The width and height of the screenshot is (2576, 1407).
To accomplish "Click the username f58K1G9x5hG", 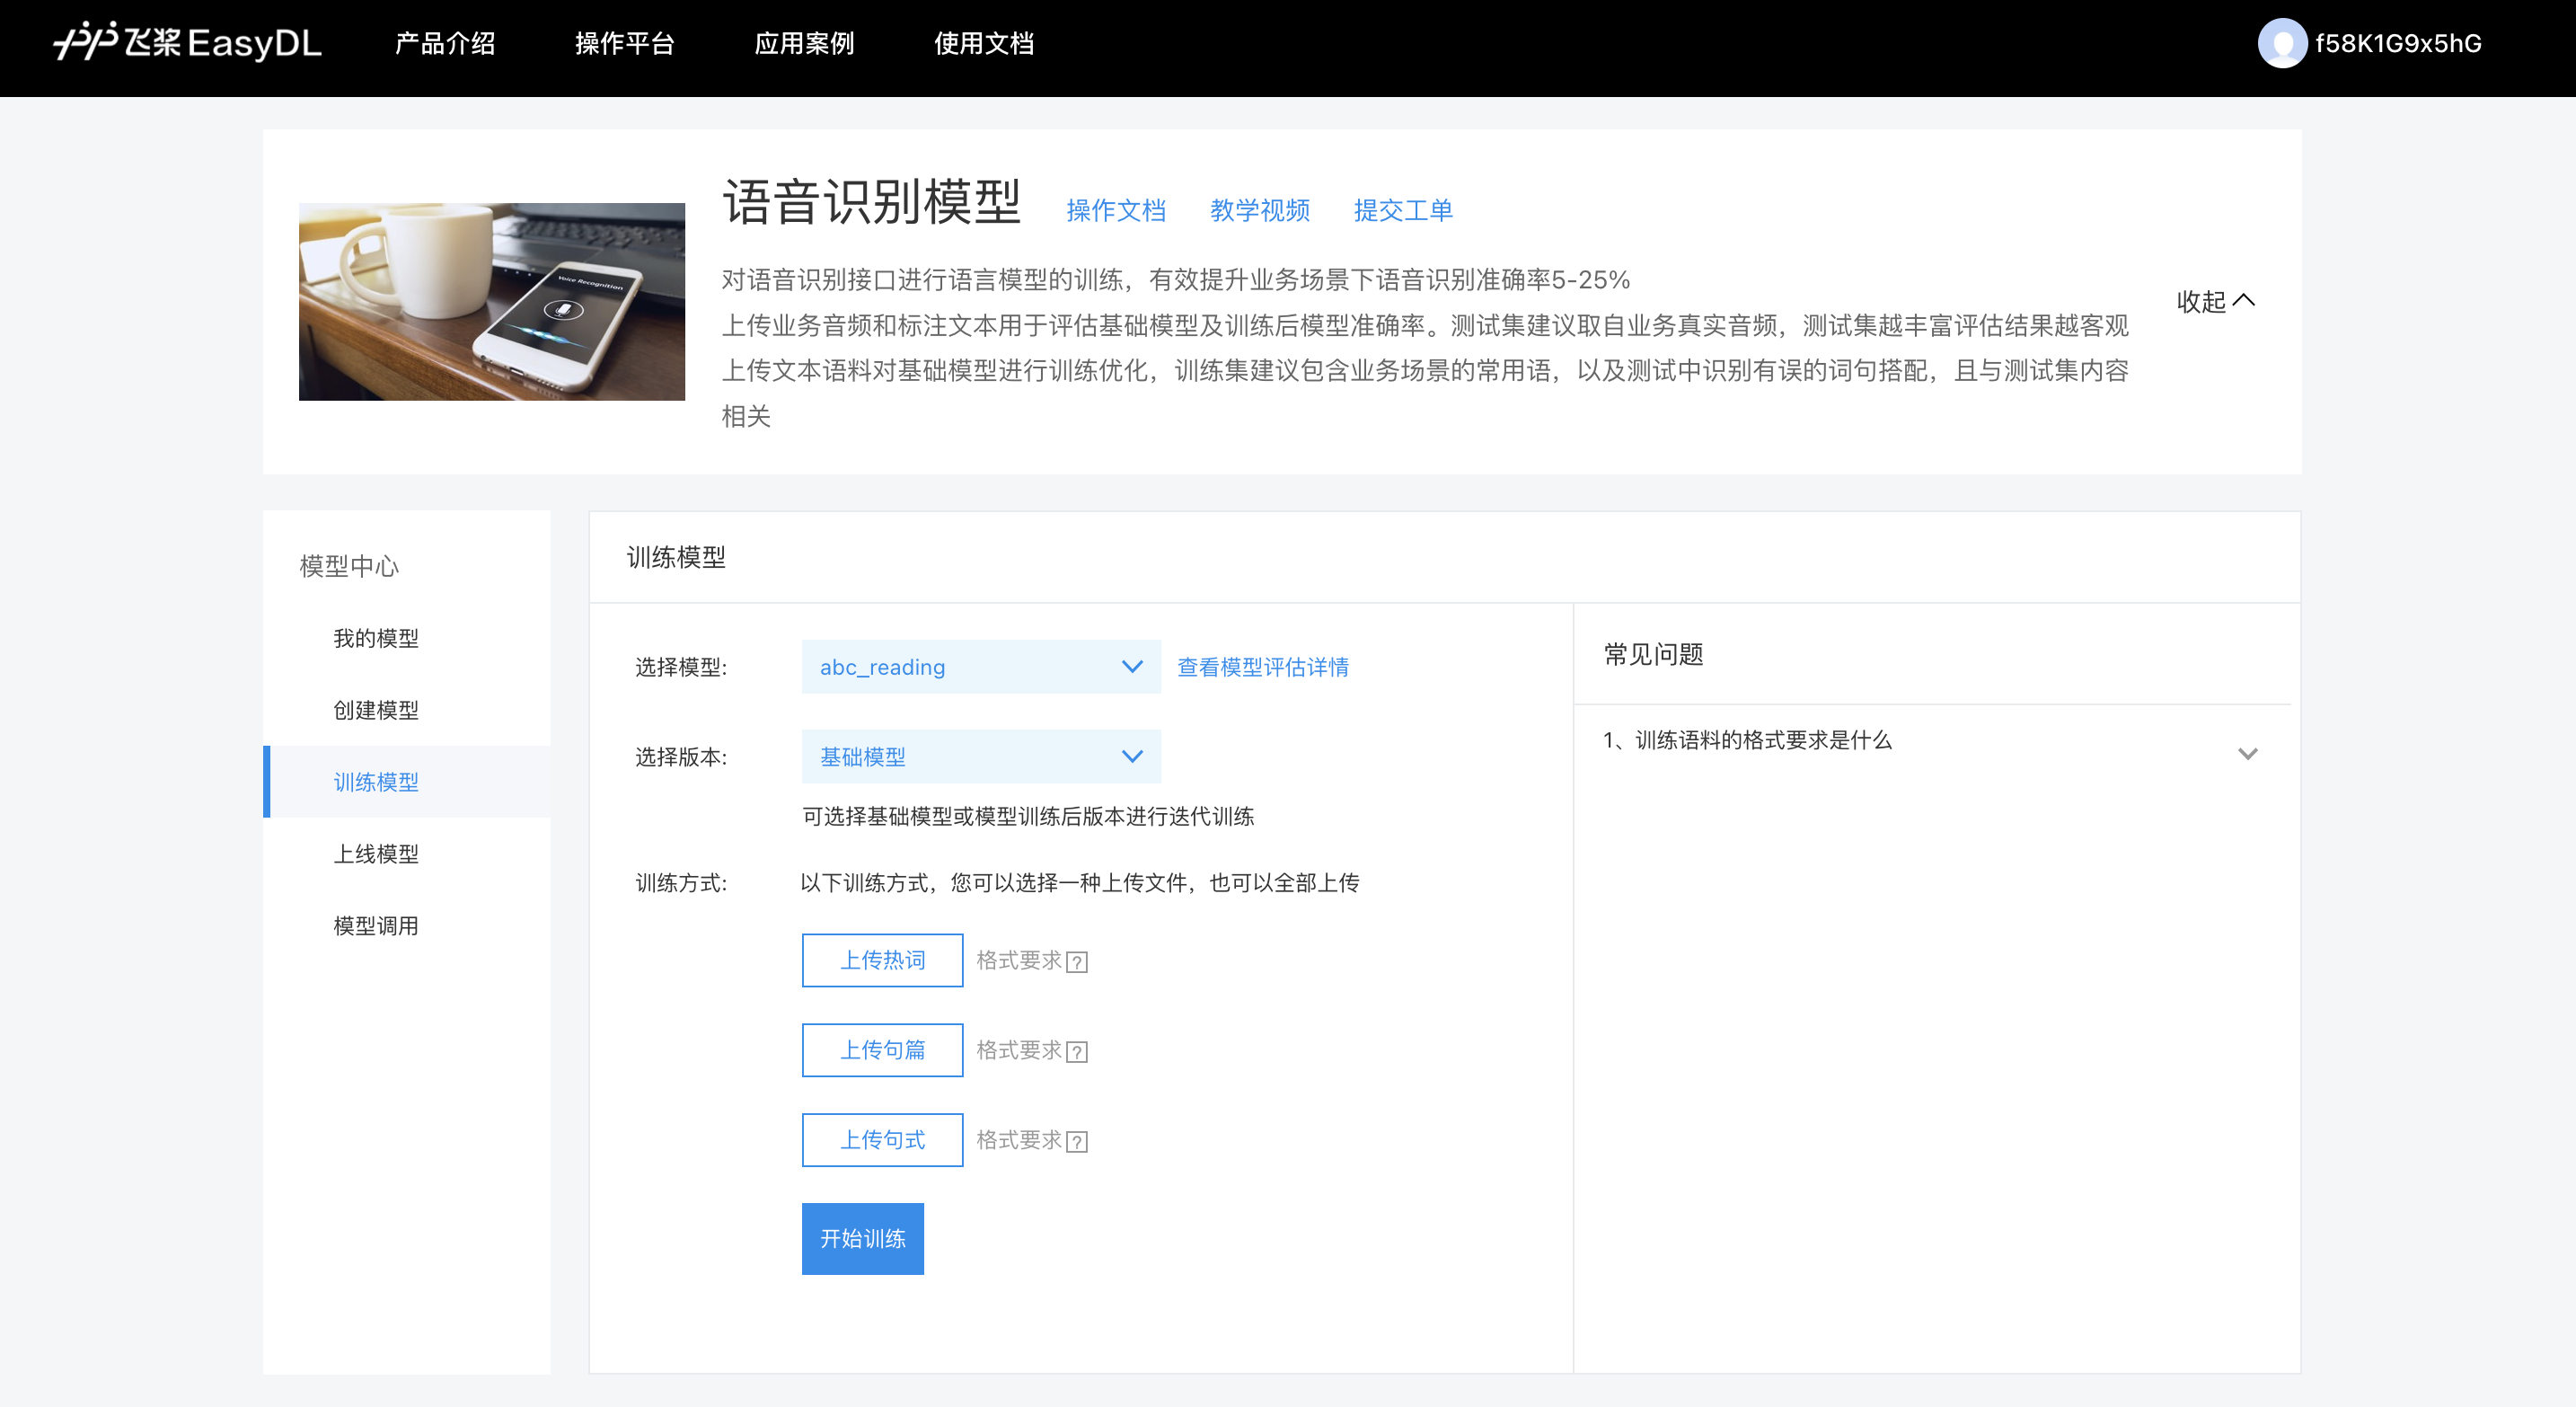I will (x=2398, y=43).
